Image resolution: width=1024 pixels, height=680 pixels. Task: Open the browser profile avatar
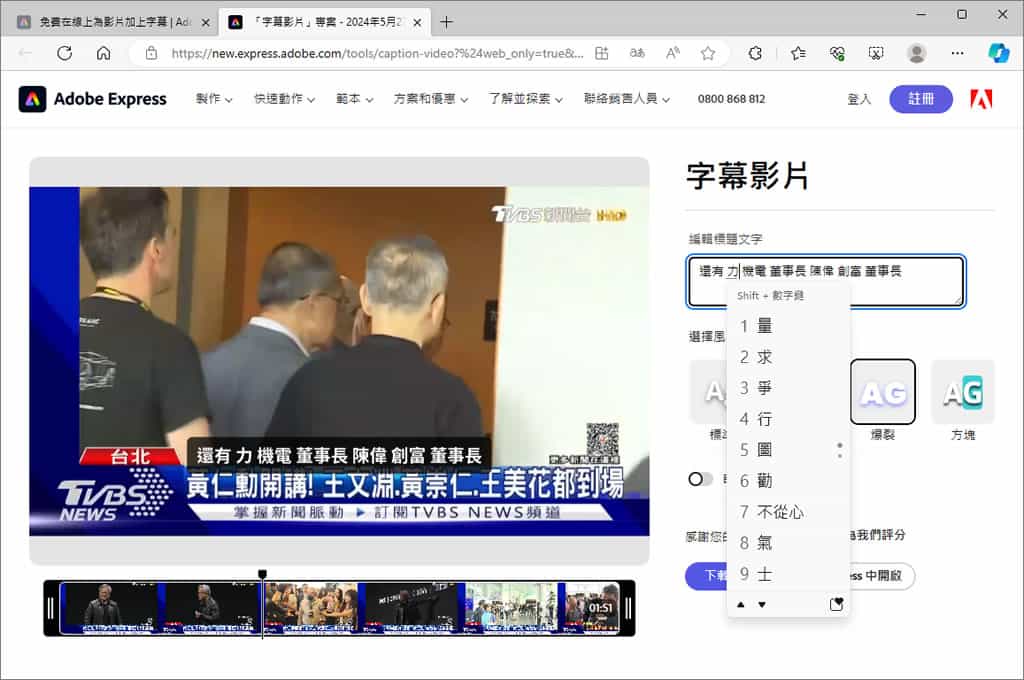tap(917, 53)
